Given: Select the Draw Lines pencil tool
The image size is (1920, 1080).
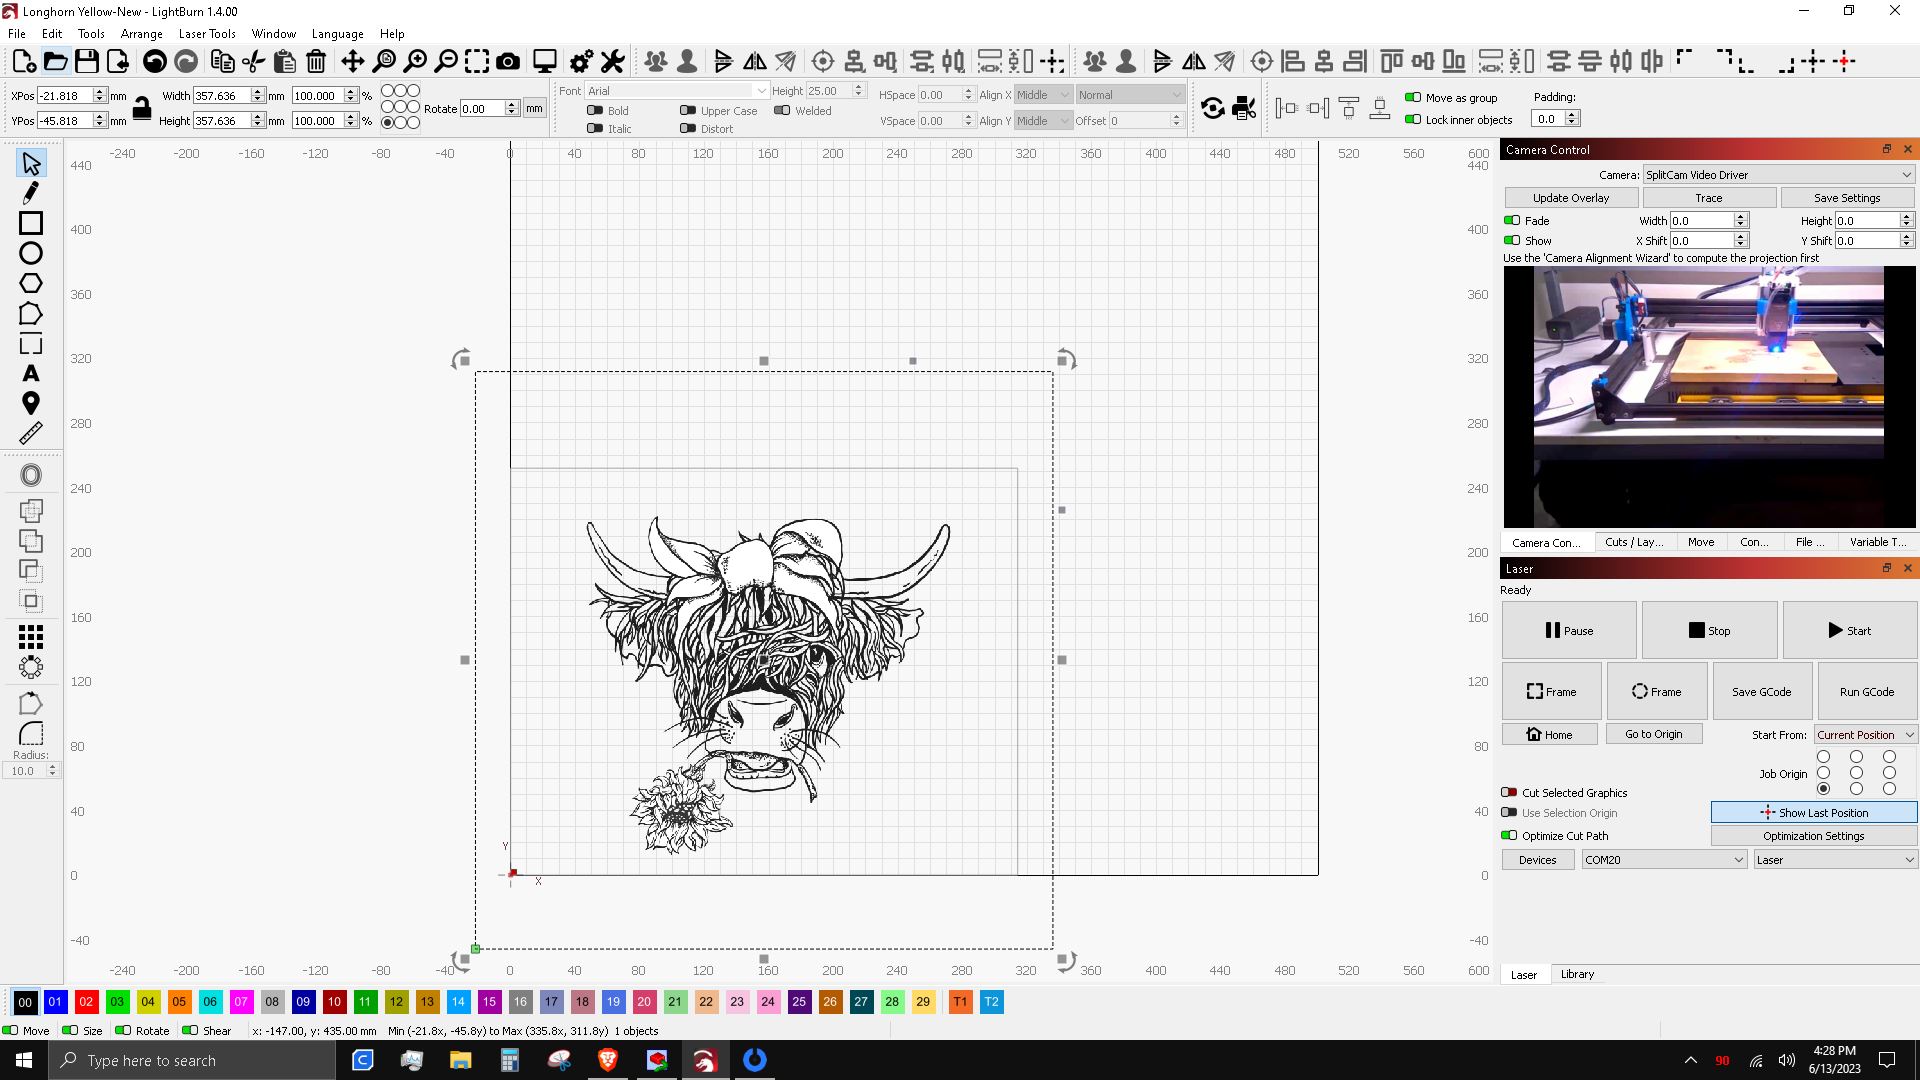Looking at the screenshot, I should [30, 192].
